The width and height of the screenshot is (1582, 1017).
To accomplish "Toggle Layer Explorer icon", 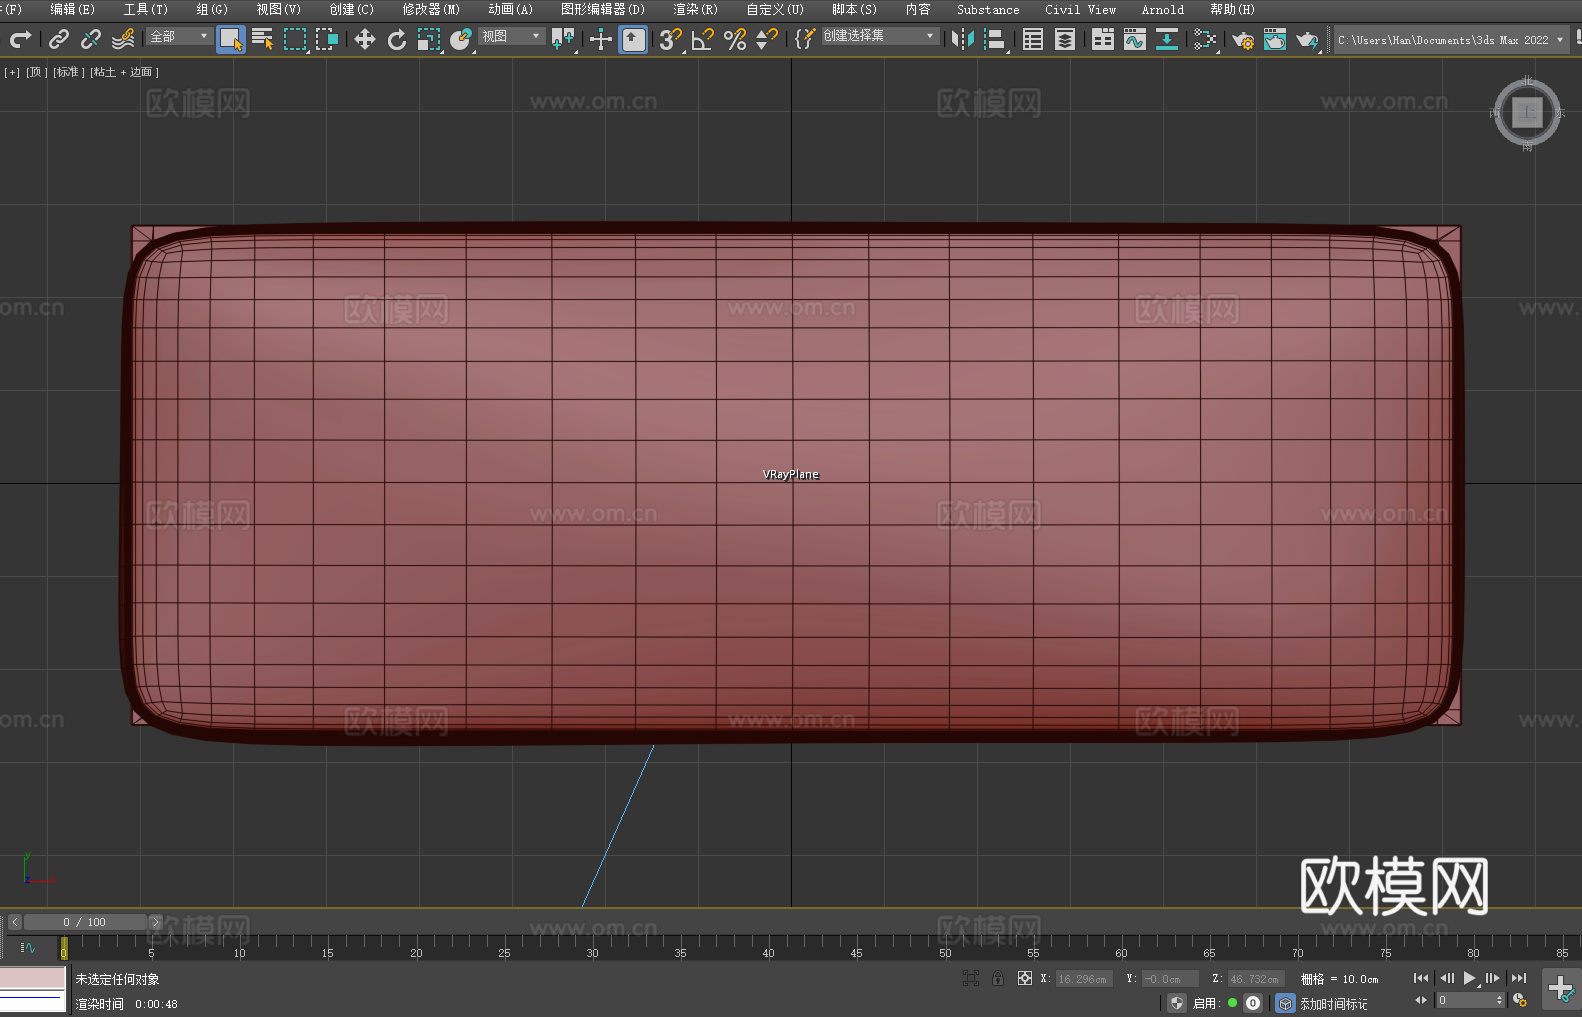I will tap(1065, 39).
